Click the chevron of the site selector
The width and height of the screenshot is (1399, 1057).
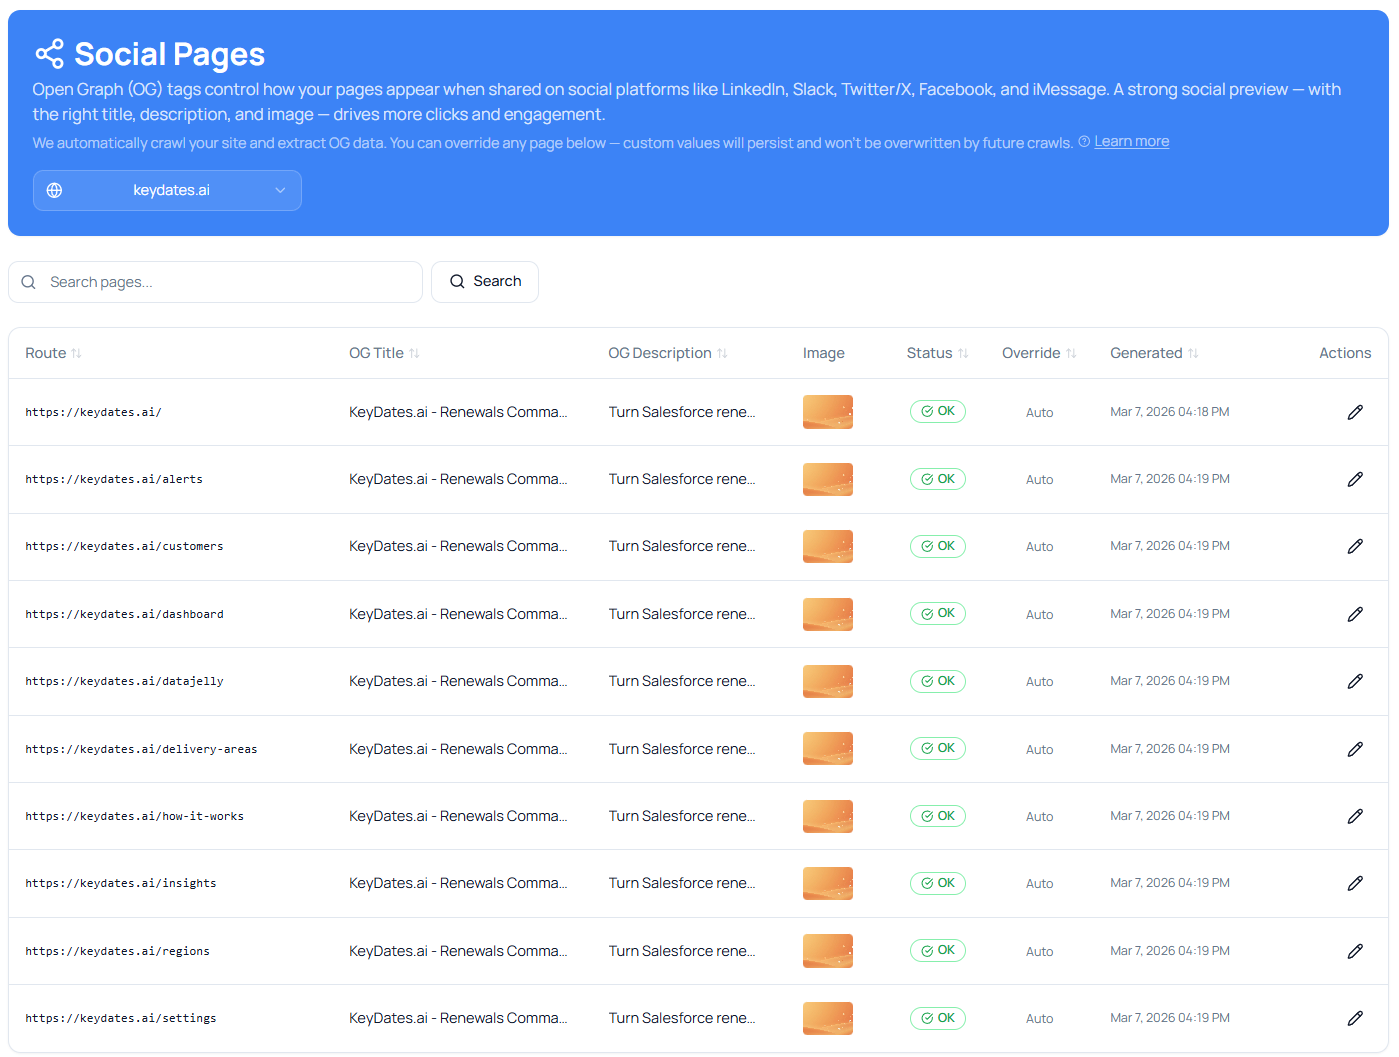point(280,190)
